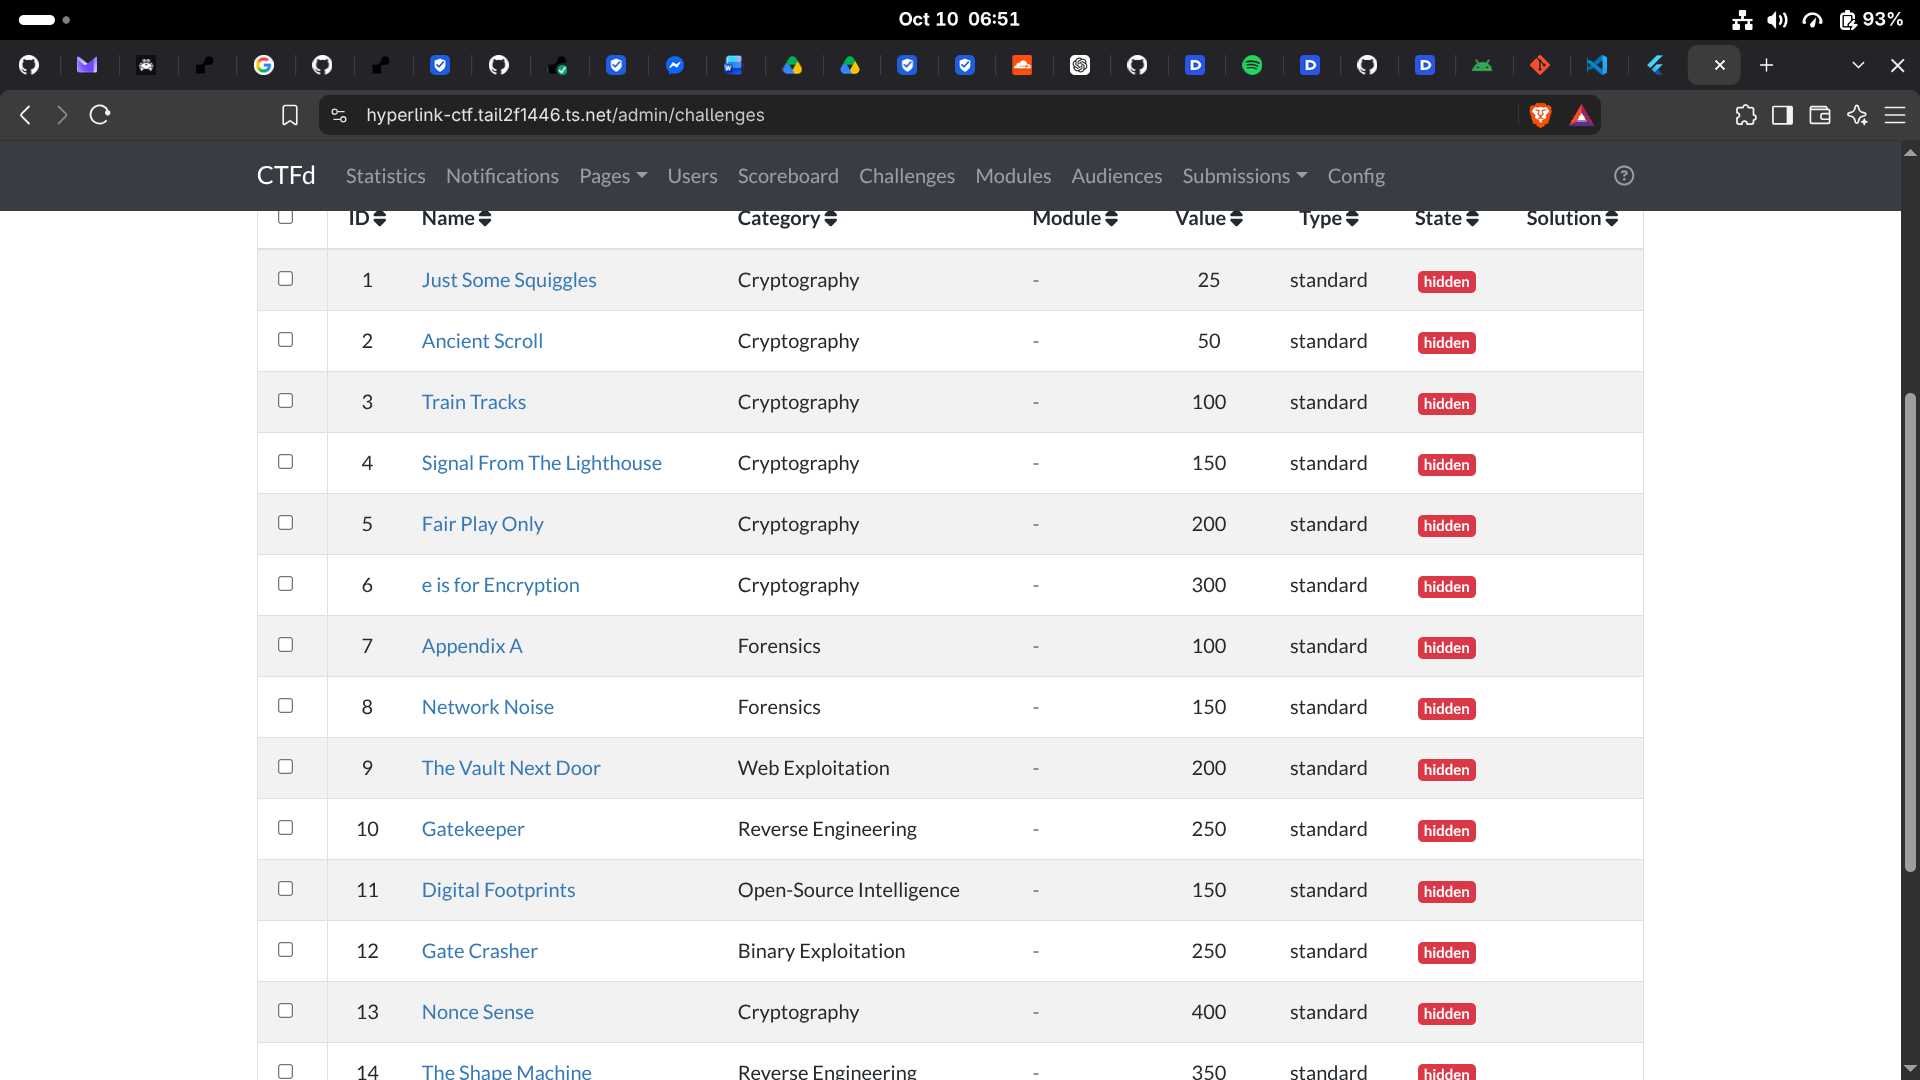Go forward in browser history
Screen dimensions: 1920x1080
pos(62,115)
